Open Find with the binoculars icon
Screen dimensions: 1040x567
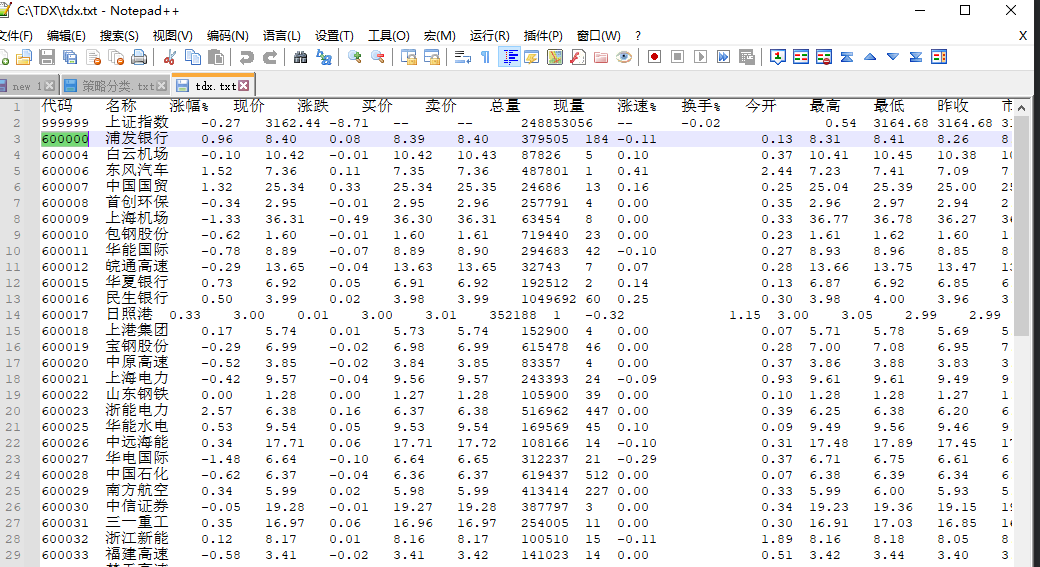(x=300, y=57)
